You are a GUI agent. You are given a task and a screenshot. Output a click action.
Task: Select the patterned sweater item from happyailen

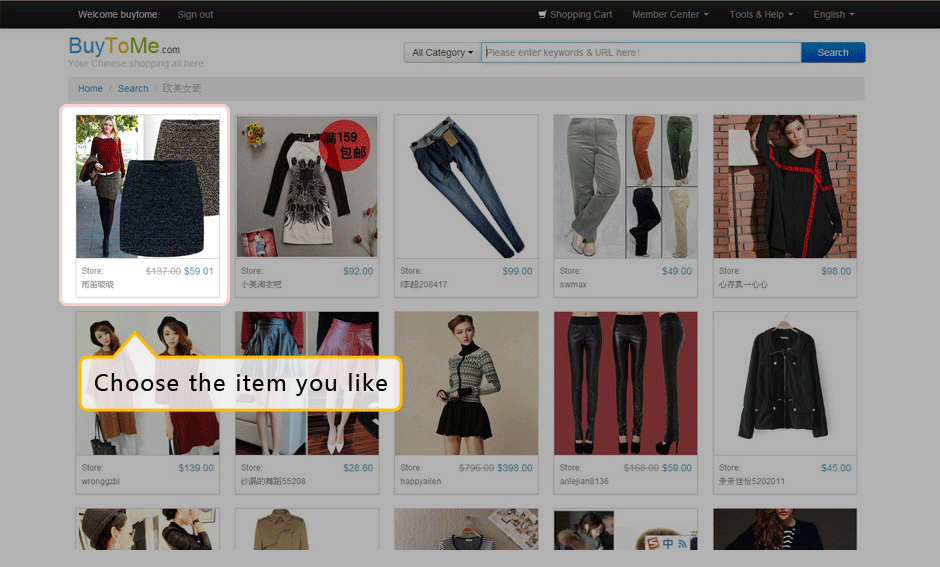click(x=466, y=383)
